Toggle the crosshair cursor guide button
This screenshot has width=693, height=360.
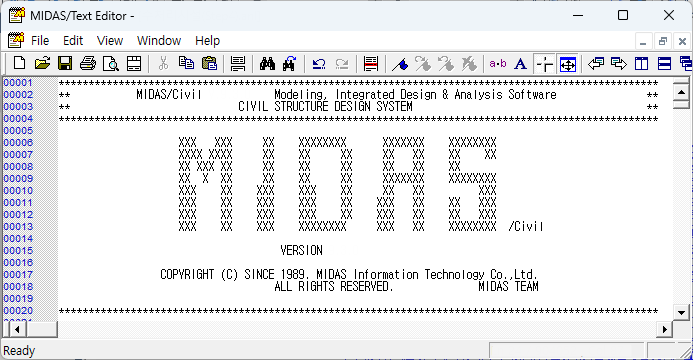[544, 64]
